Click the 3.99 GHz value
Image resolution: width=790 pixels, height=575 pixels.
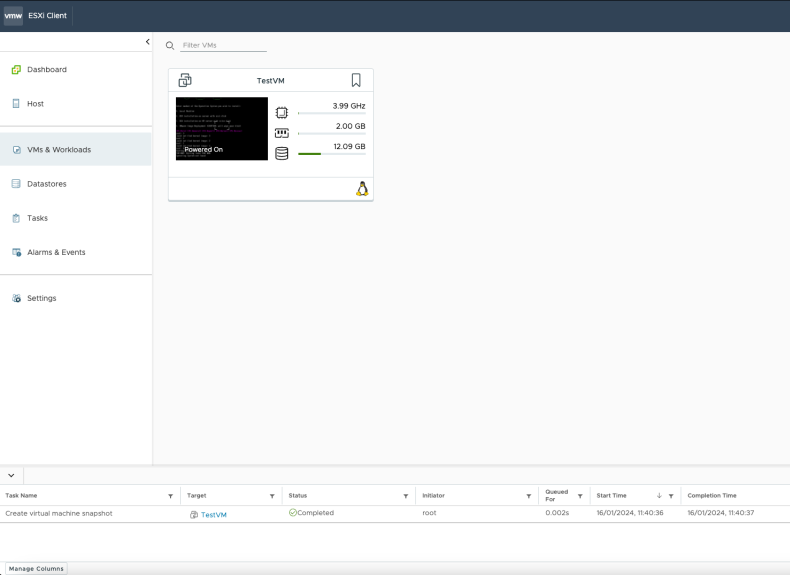(x=349, y=106)
